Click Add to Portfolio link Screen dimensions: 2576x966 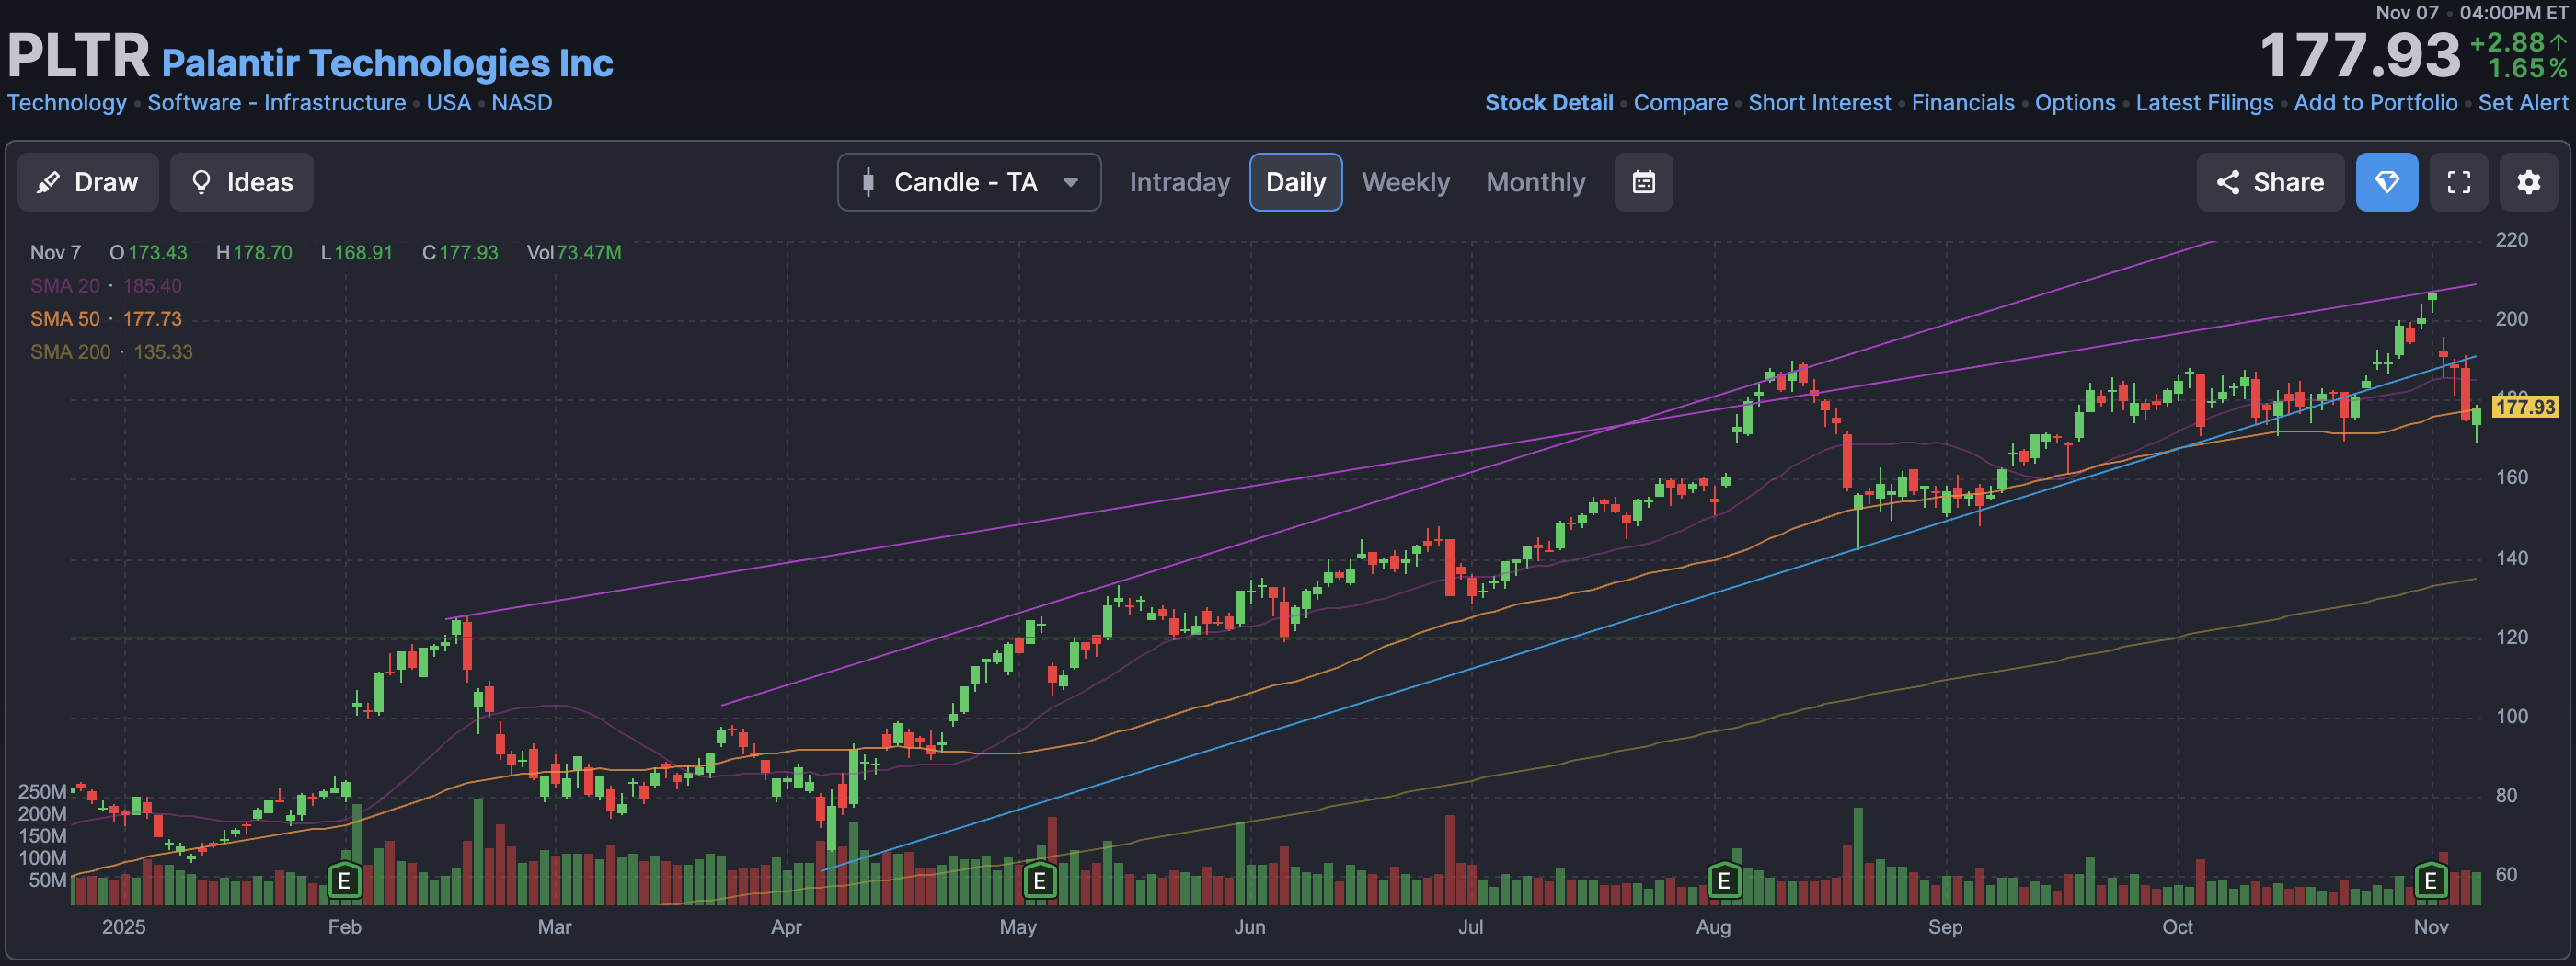pos(2375,103)
